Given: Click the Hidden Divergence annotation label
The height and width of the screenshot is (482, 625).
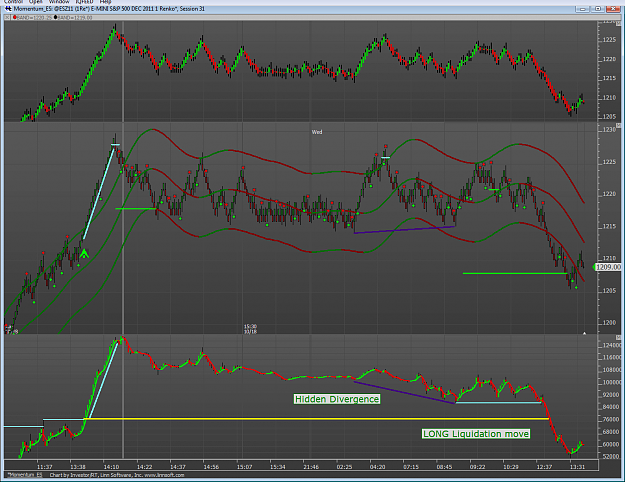Looking at the screenshot, I should click(337, 399).
